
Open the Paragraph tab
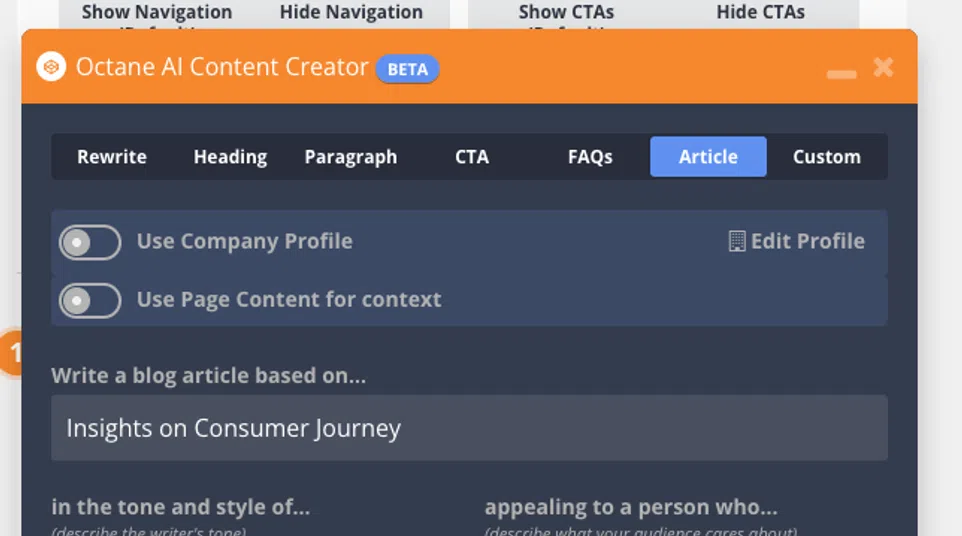coord(351,157)
